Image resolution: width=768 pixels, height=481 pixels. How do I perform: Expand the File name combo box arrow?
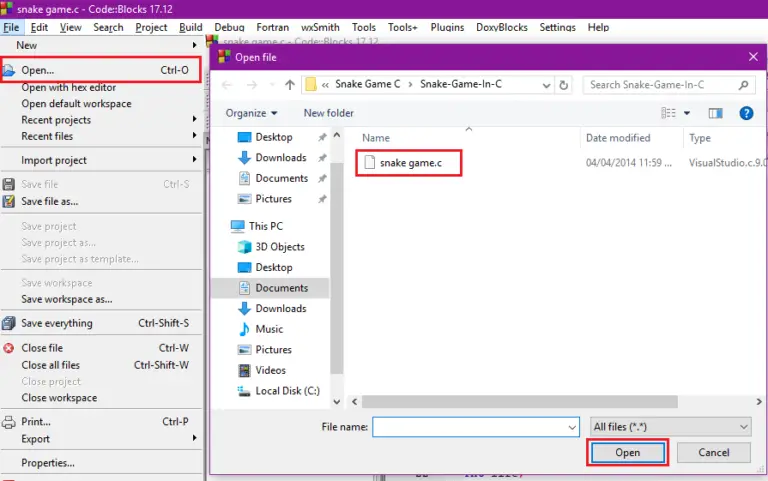[x=570, y=427]
